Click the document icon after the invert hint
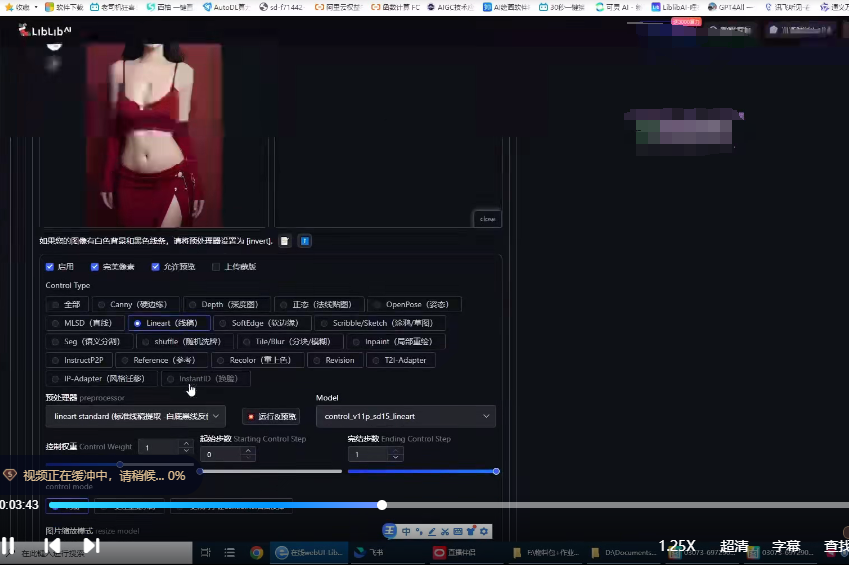This screenshot has width=849, height=565. (x=285, y=241)
